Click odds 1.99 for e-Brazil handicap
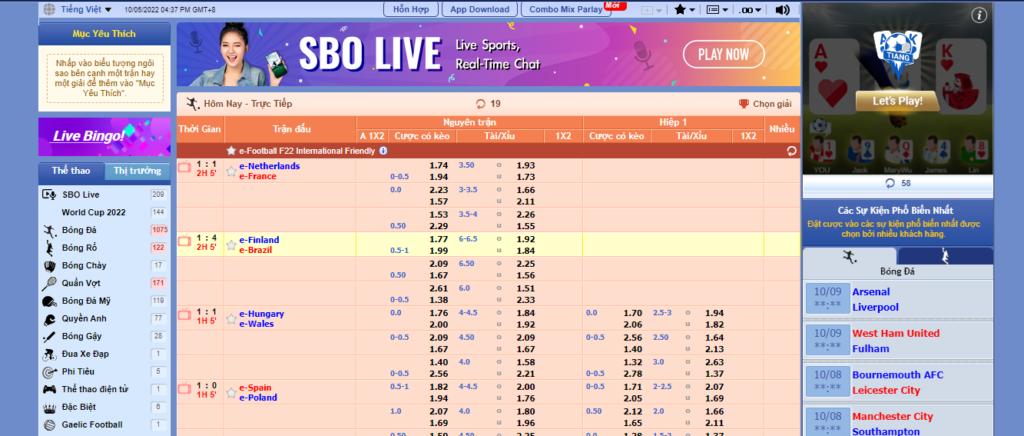This screenshot has height=436, width=1024. tap(438, 251)
